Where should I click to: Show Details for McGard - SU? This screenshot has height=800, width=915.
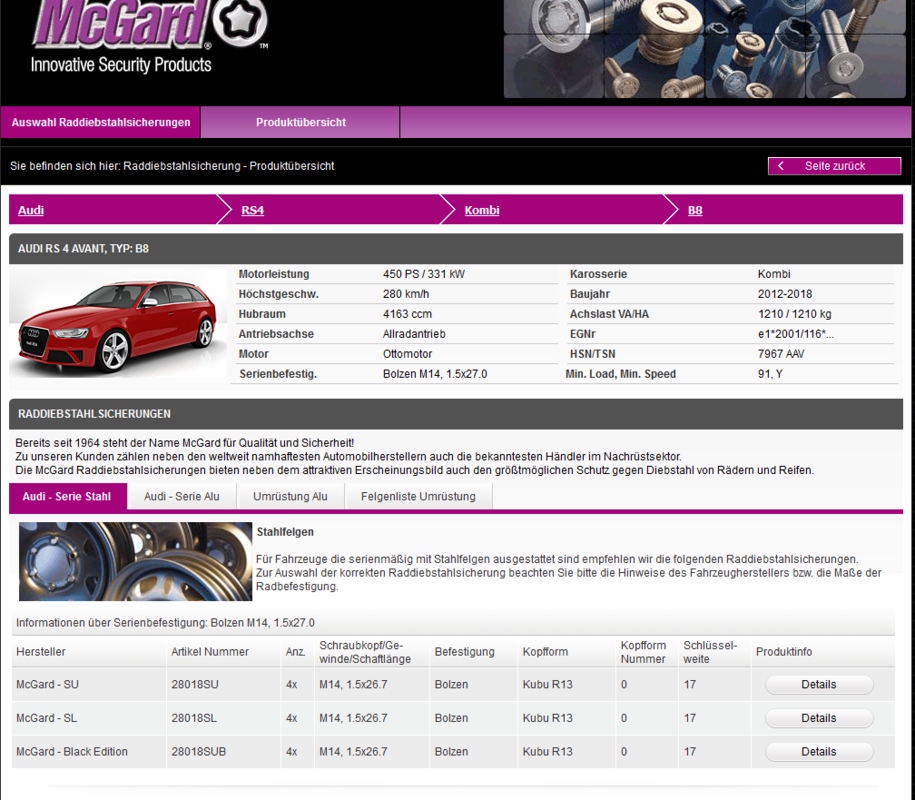(x=818, y=685)
